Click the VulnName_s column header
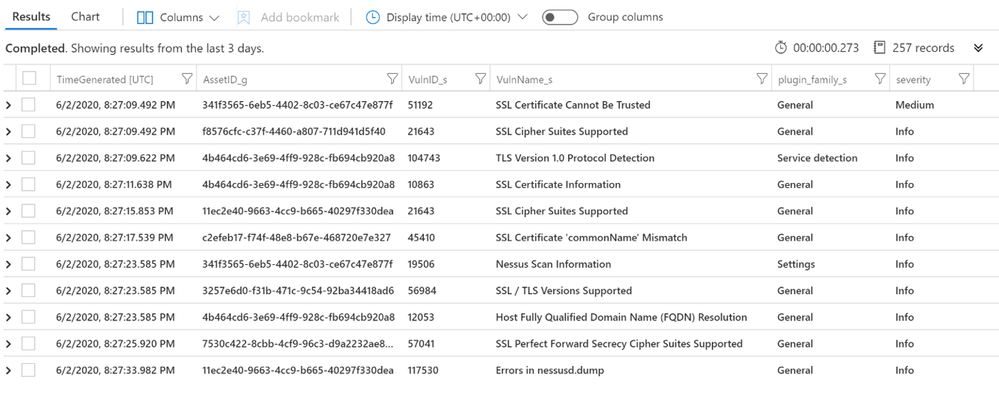This screenshot has width=999, height=393. click(524, 80)
